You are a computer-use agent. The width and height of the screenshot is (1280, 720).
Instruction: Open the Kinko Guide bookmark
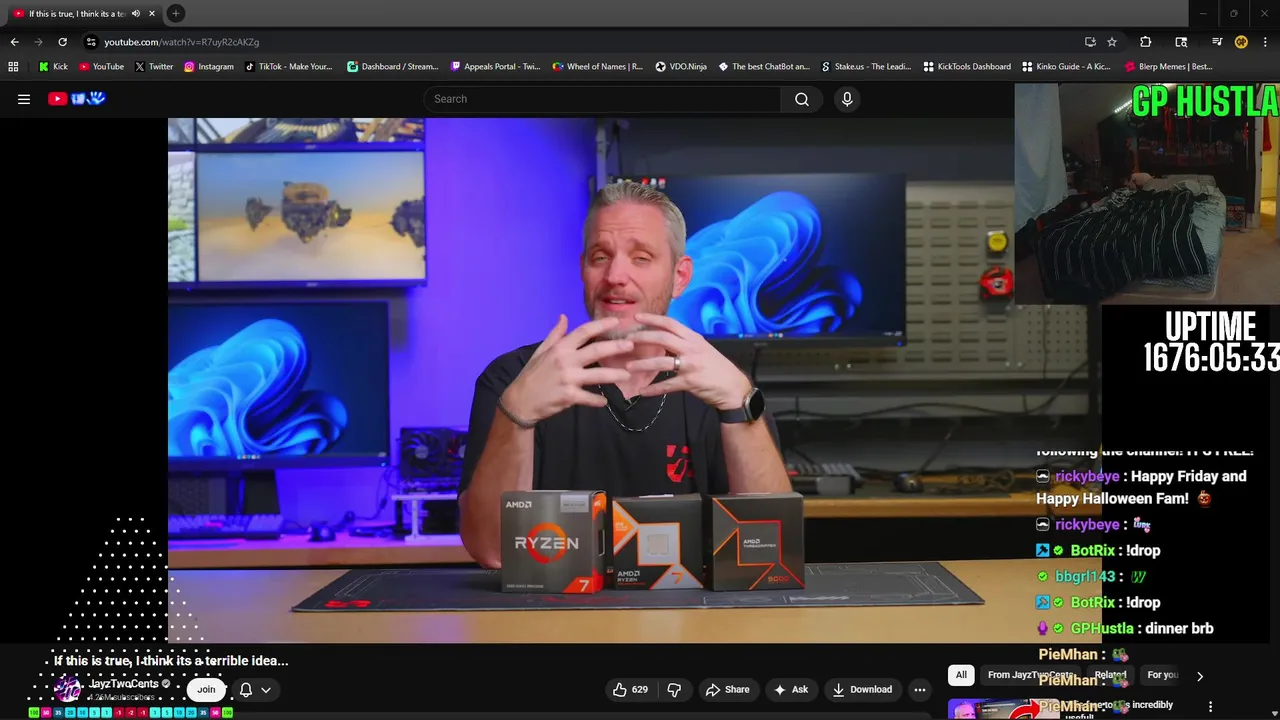click(1066, 67)
